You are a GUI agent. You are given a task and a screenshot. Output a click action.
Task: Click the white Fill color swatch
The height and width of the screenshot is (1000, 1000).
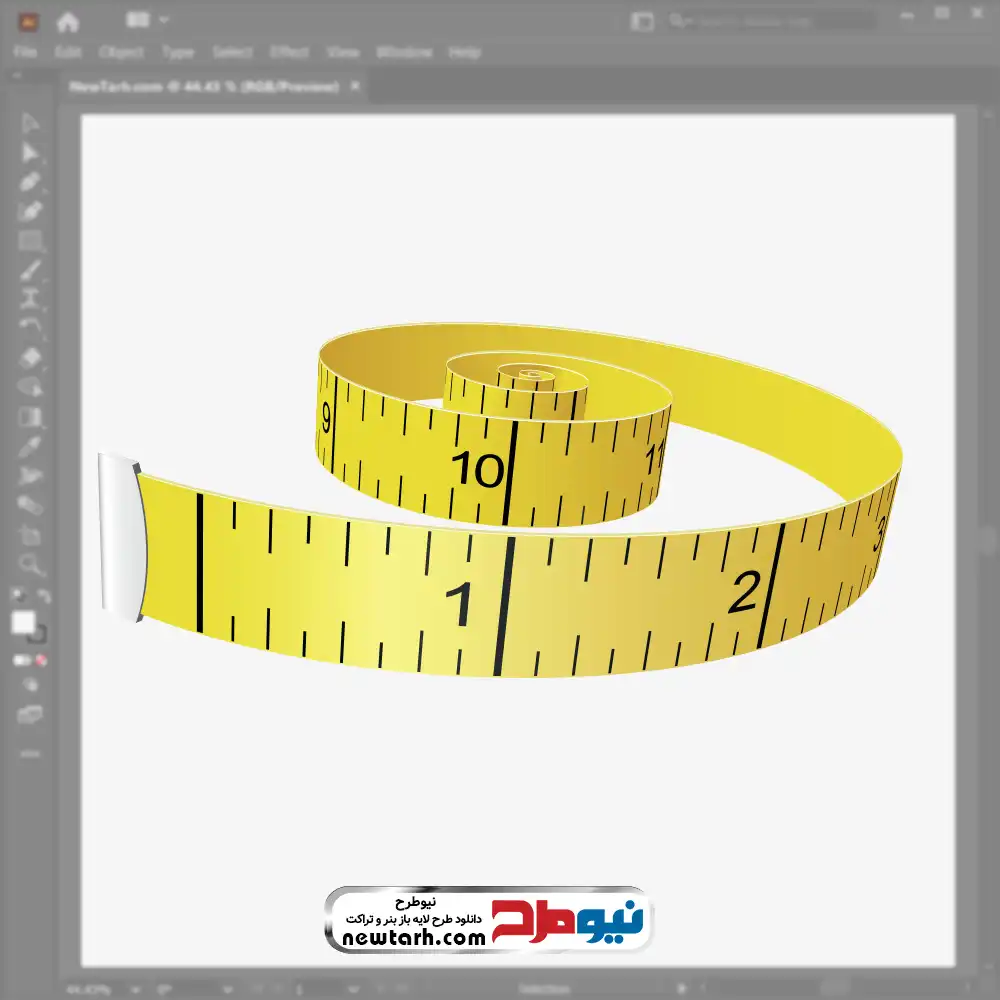click(x=24, y=622)
